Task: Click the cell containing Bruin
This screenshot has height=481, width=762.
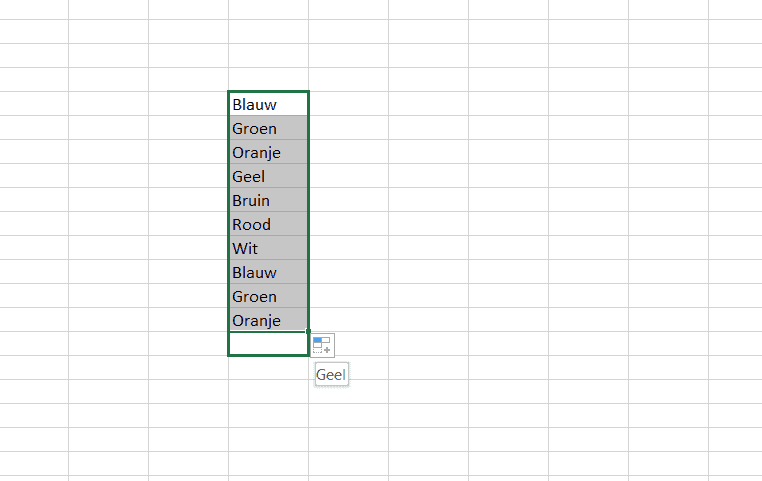Action: (268, 200)
